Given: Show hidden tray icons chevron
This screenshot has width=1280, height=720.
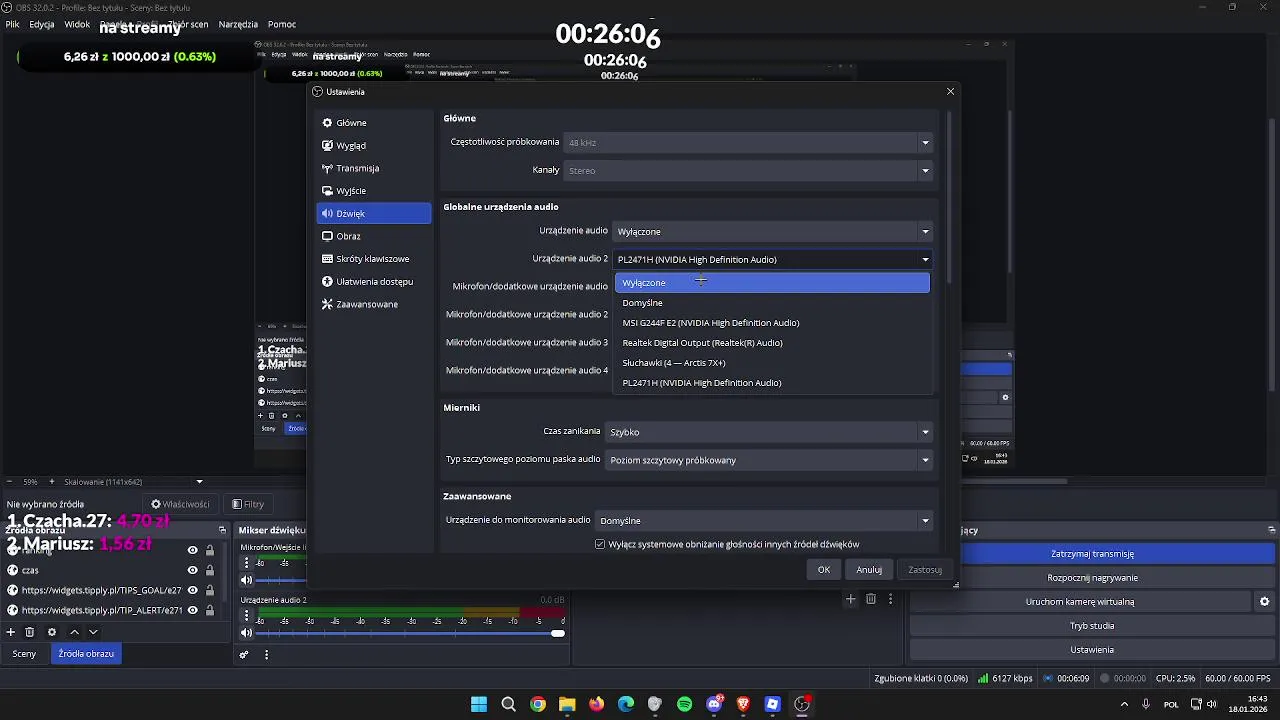Looking at the screenshot, I should click(1124, 704).
